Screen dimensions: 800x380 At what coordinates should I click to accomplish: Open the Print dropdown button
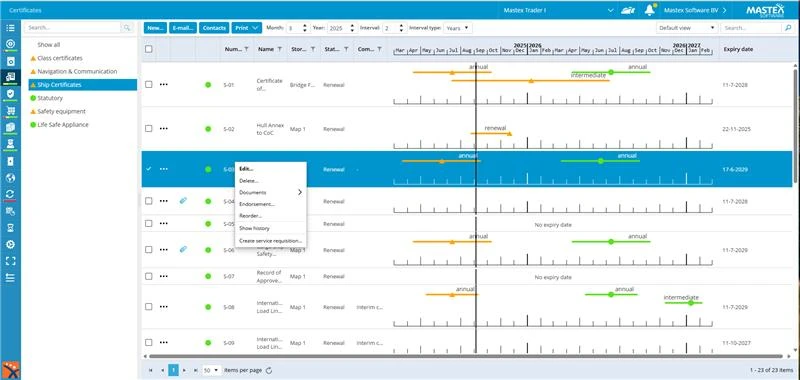(246, 28)
